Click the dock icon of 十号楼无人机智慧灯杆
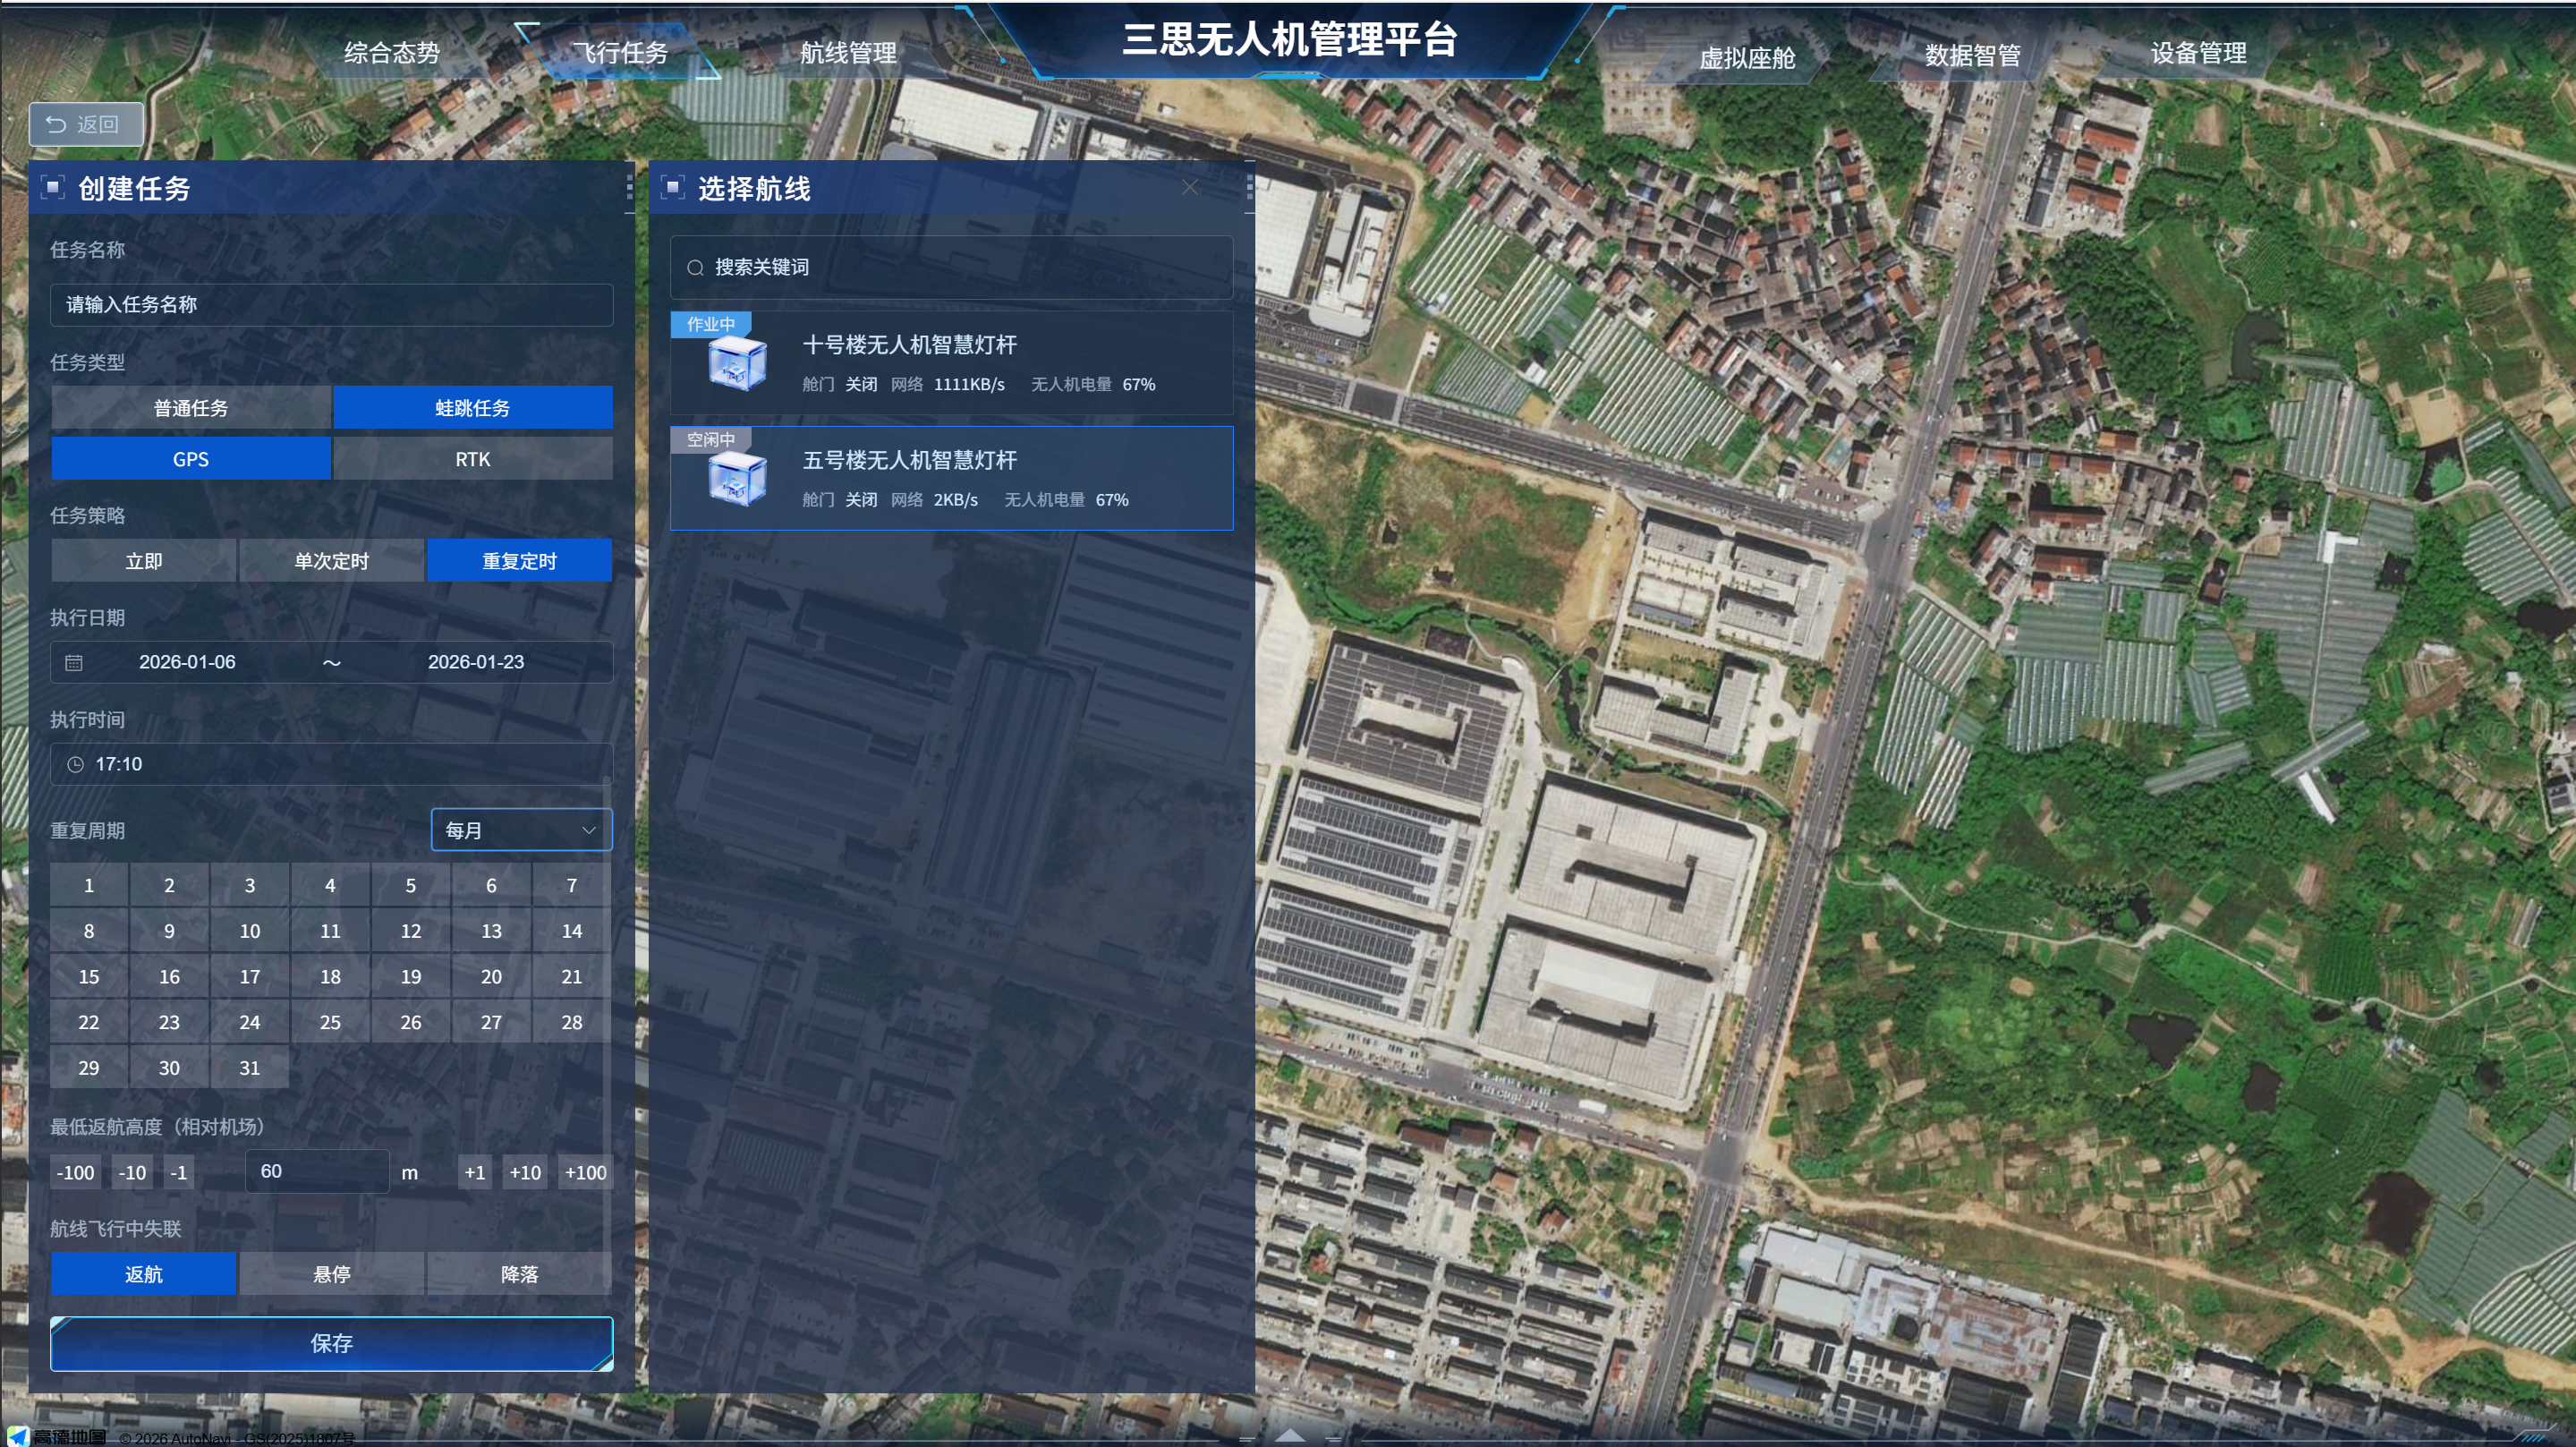 pyautogui.click(x=737, y=364)
